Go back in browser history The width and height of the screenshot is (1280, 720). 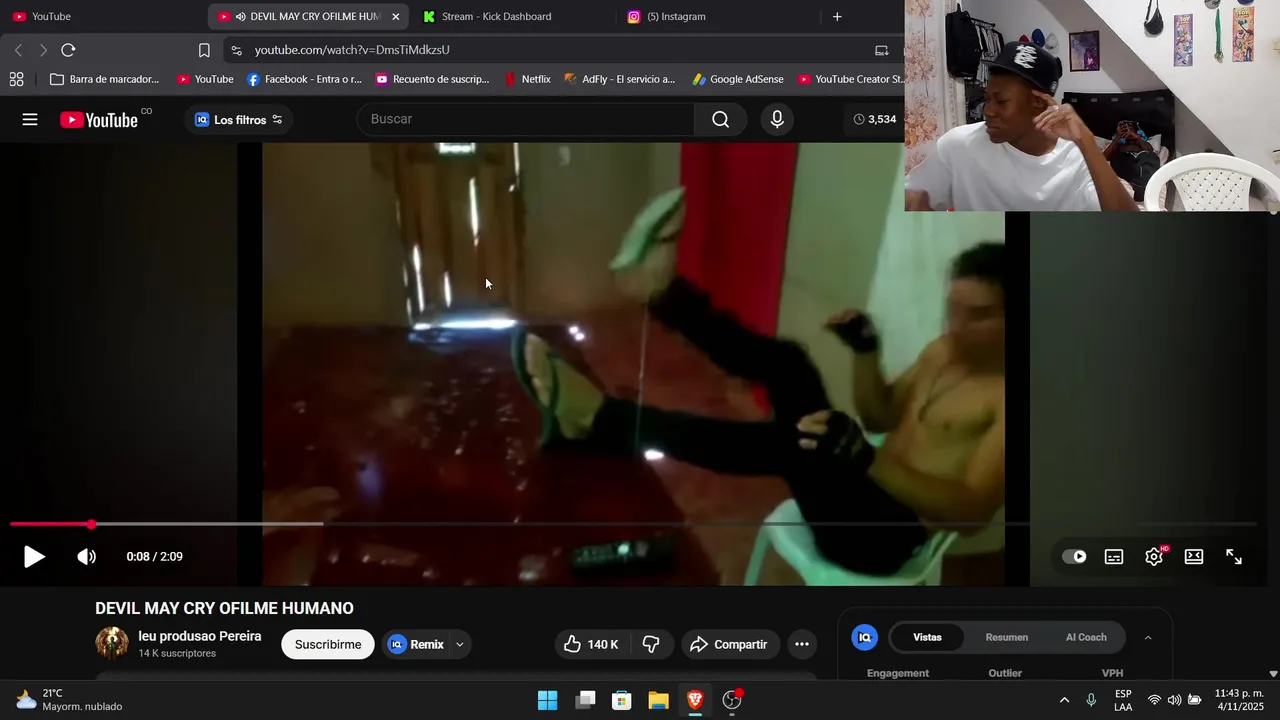(18, 50)
